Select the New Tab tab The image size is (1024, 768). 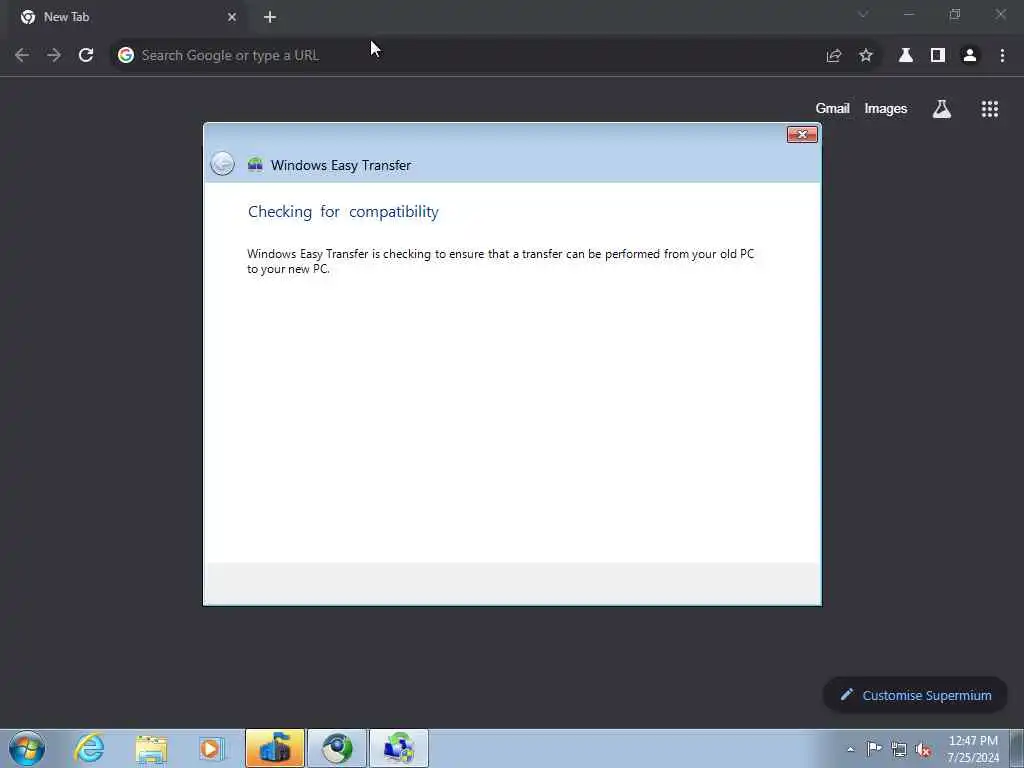tap(129, 18)
